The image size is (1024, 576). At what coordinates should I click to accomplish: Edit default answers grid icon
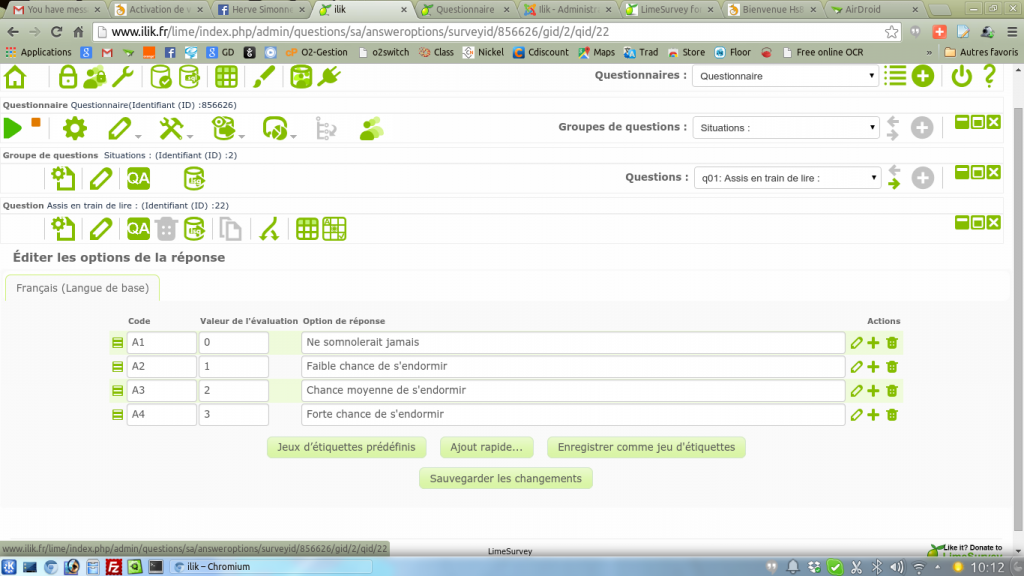point(334,229)
